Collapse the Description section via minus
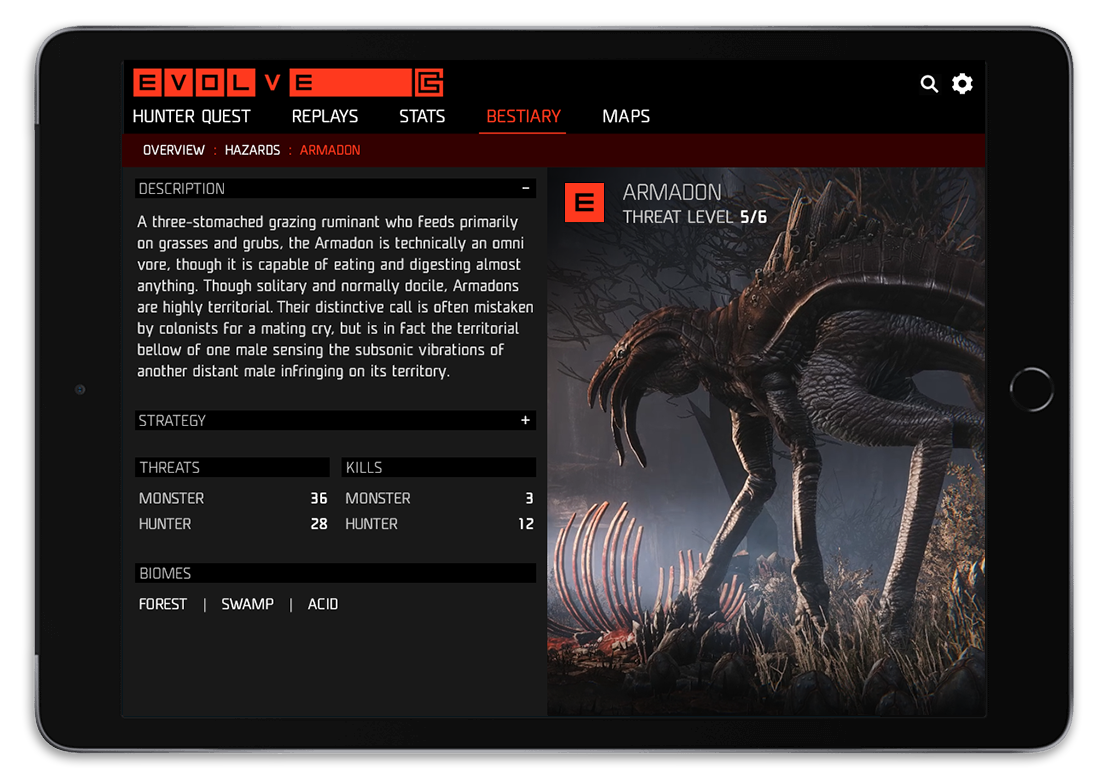The height and width of the screenshot is (780, 1108). coord(525,188)
